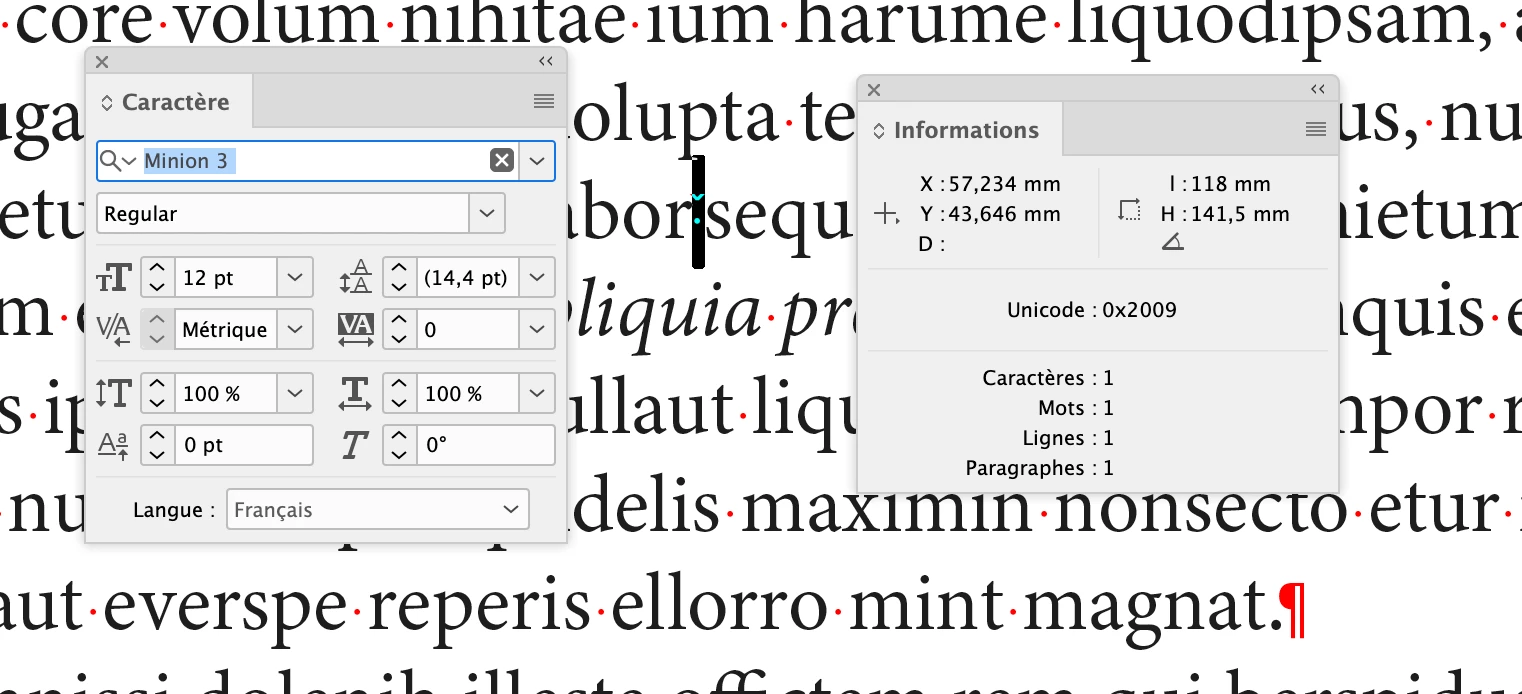Open the Langue Français dropdown

pyautogui.click(x=378, y=510)
